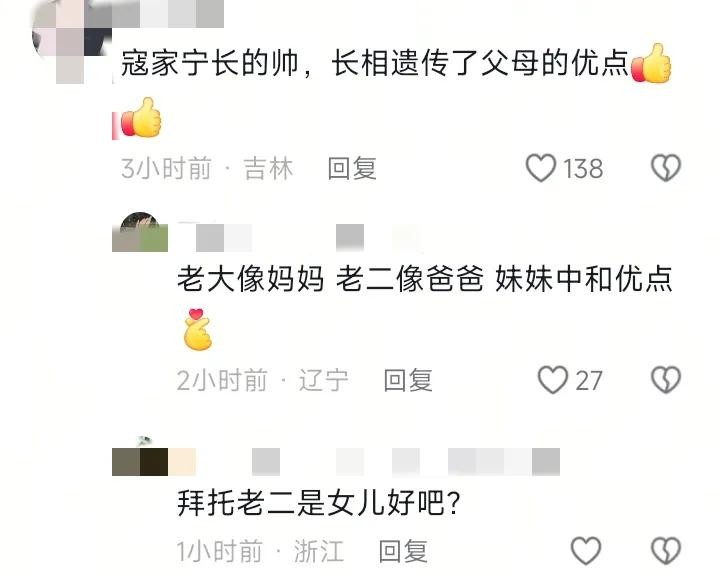
Task: Like the reply from 浙江
Action: 585,551
